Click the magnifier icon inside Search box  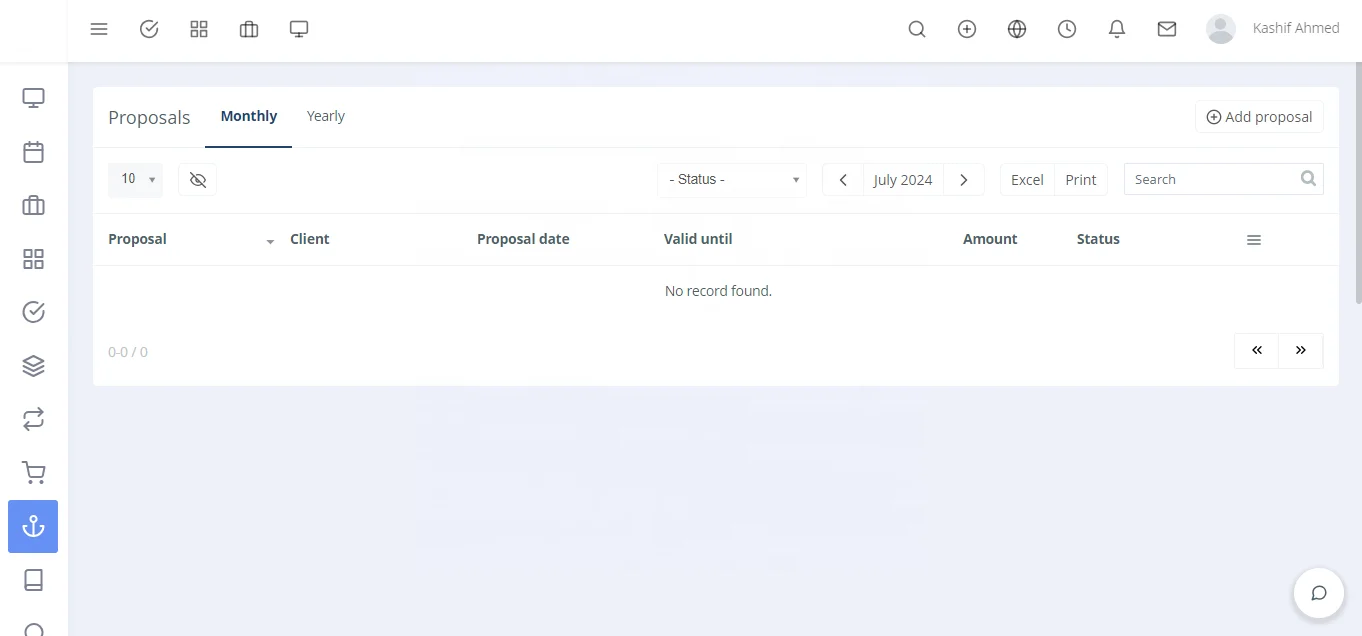[1308, 179]
